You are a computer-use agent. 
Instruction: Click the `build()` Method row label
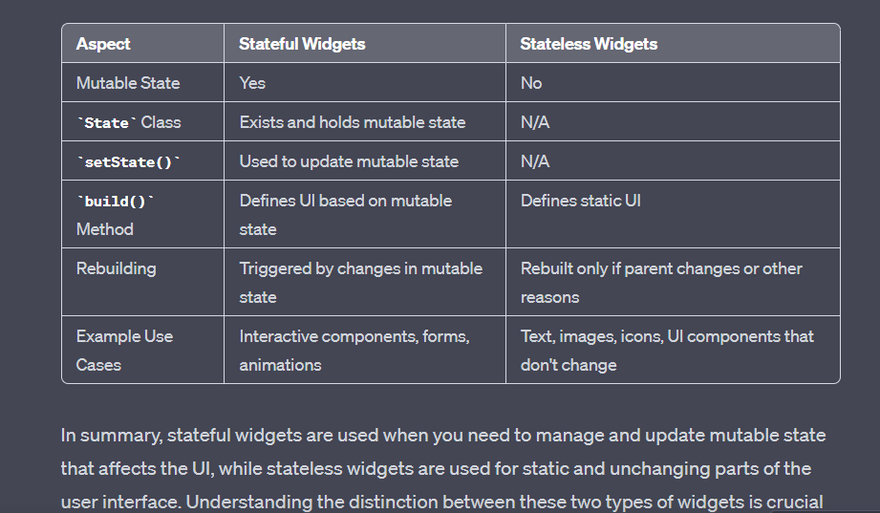point(116,215)
